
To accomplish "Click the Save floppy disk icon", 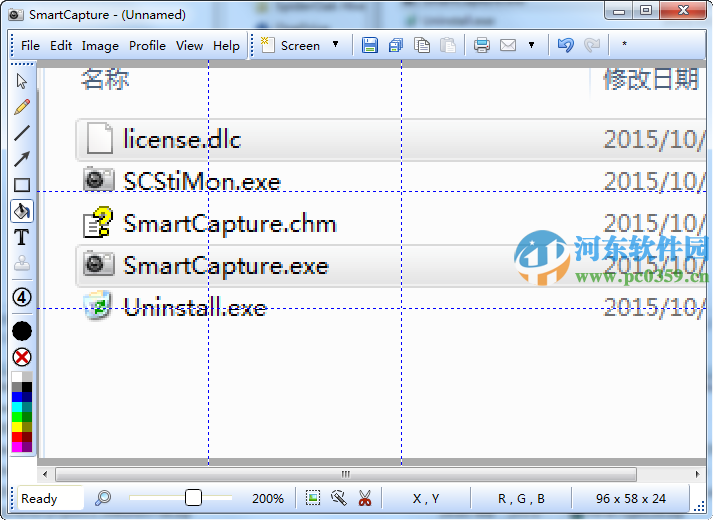I will 370,45.
